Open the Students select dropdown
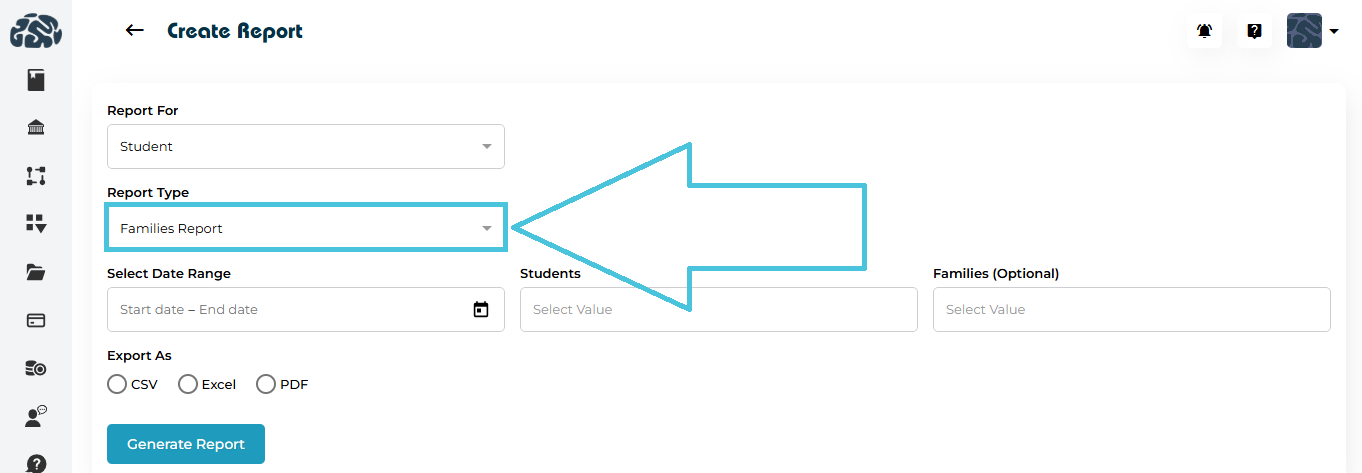The image size is (1362, 473). [718, 310]
